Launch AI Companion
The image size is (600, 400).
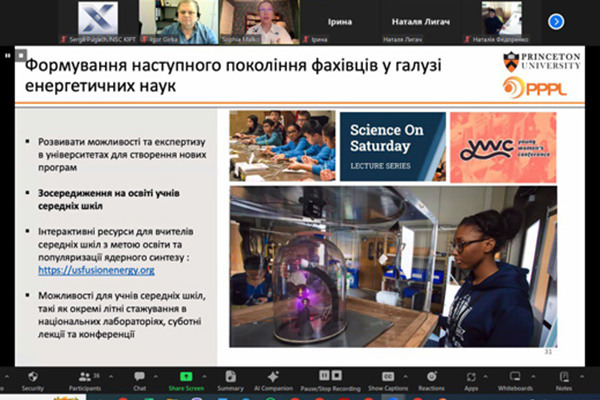pos(274,376)
